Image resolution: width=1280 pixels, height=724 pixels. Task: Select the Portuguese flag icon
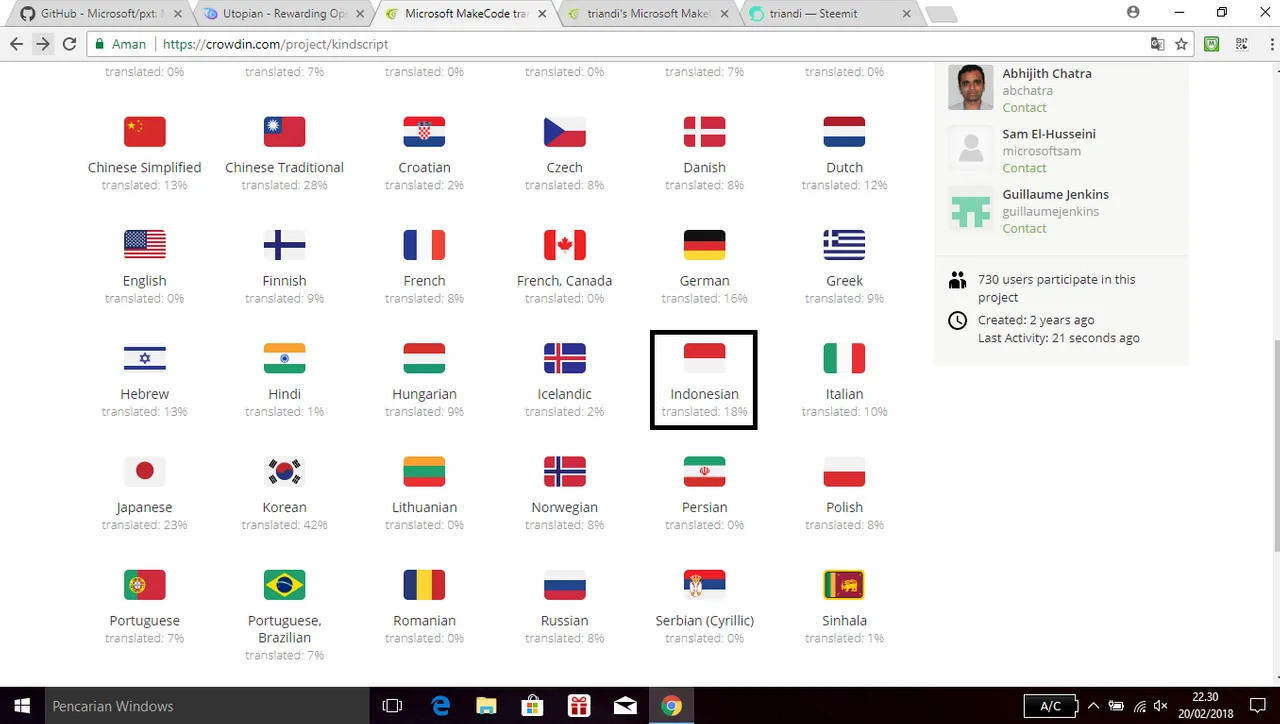[144, 585]
